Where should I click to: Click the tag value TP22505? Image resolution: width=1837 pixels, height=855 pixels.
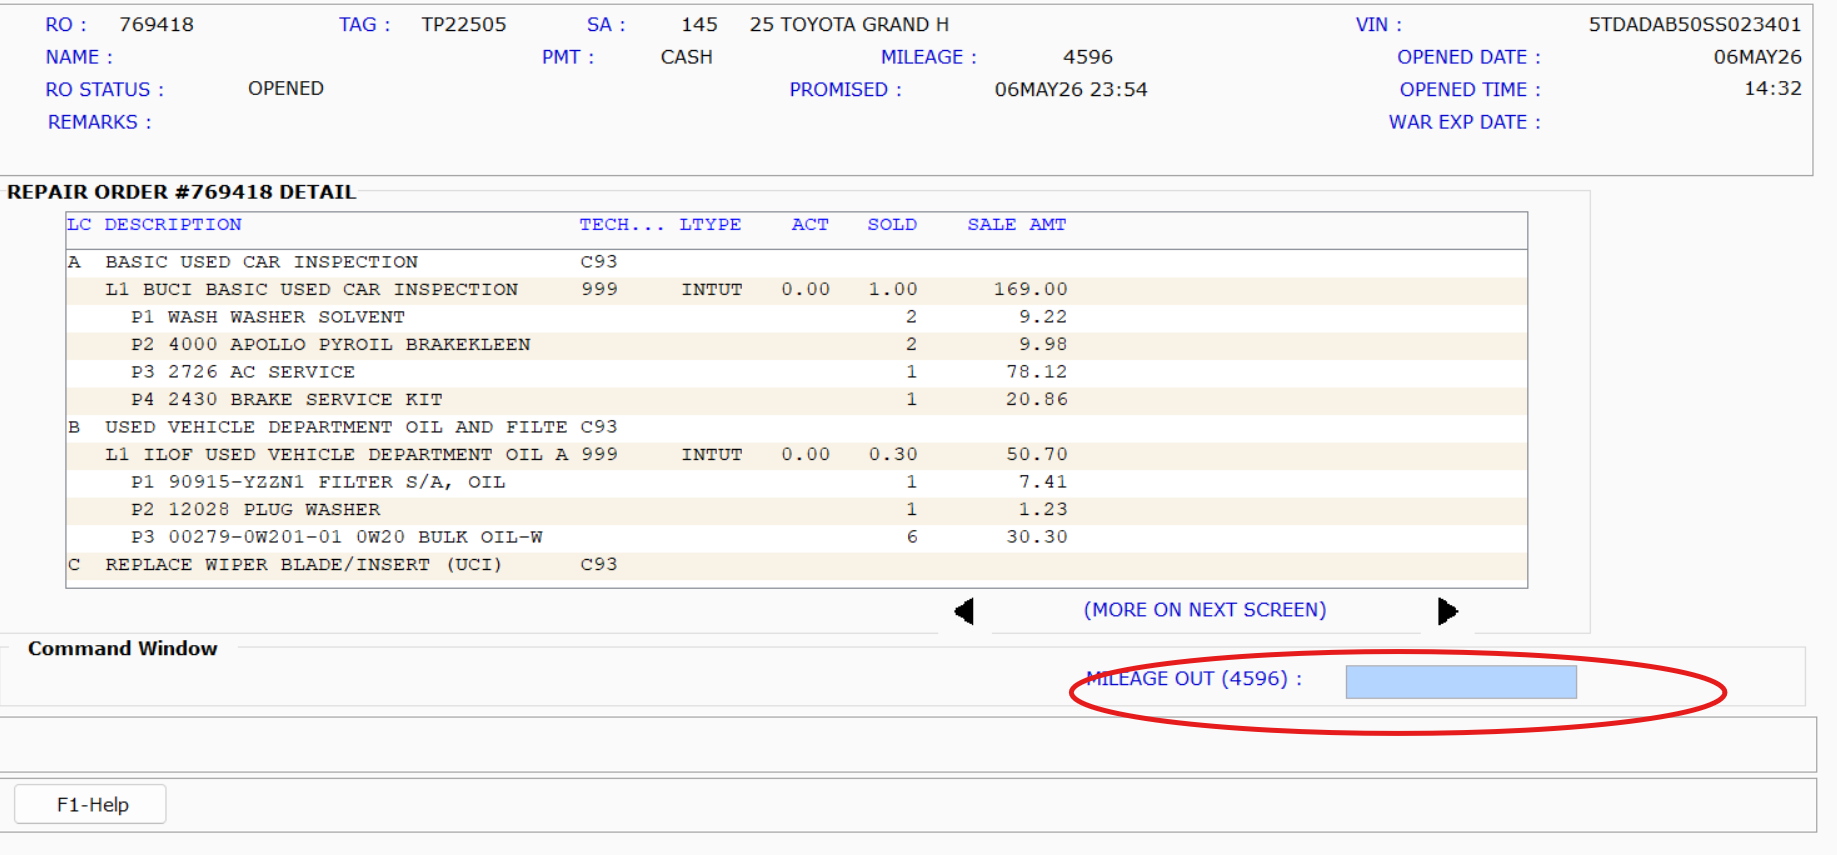[464, 25]
